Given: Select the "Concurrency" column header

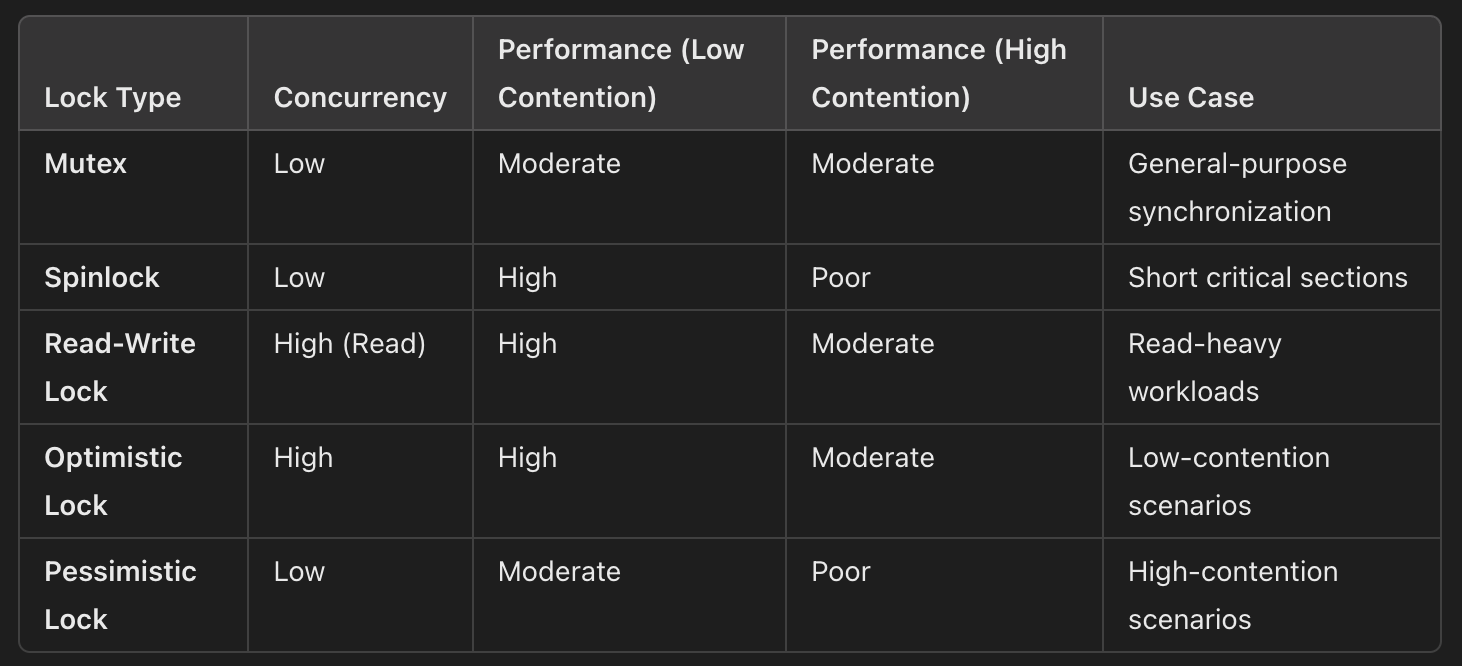Looking at the screenshot, I should [360, 97].
